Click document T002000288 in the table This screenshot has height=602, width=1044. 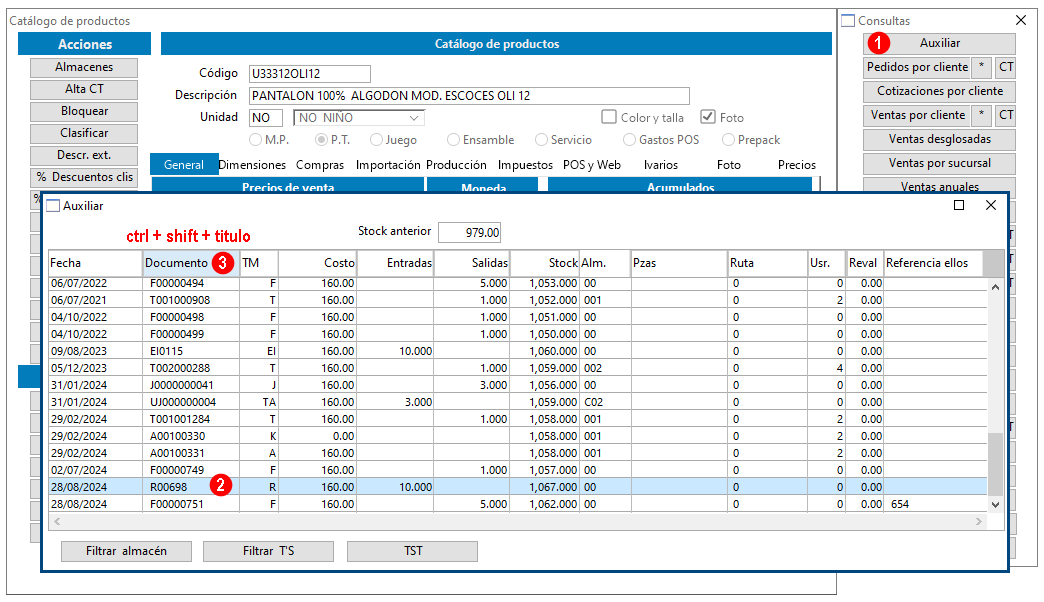(180, 368)
